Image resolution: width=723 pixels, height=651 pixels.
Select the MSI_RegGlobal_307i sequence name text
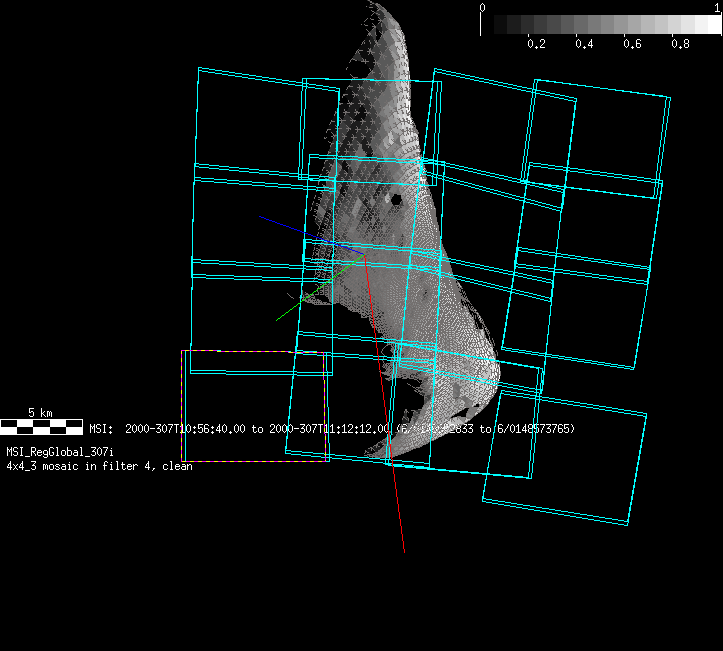click(60, 453)
